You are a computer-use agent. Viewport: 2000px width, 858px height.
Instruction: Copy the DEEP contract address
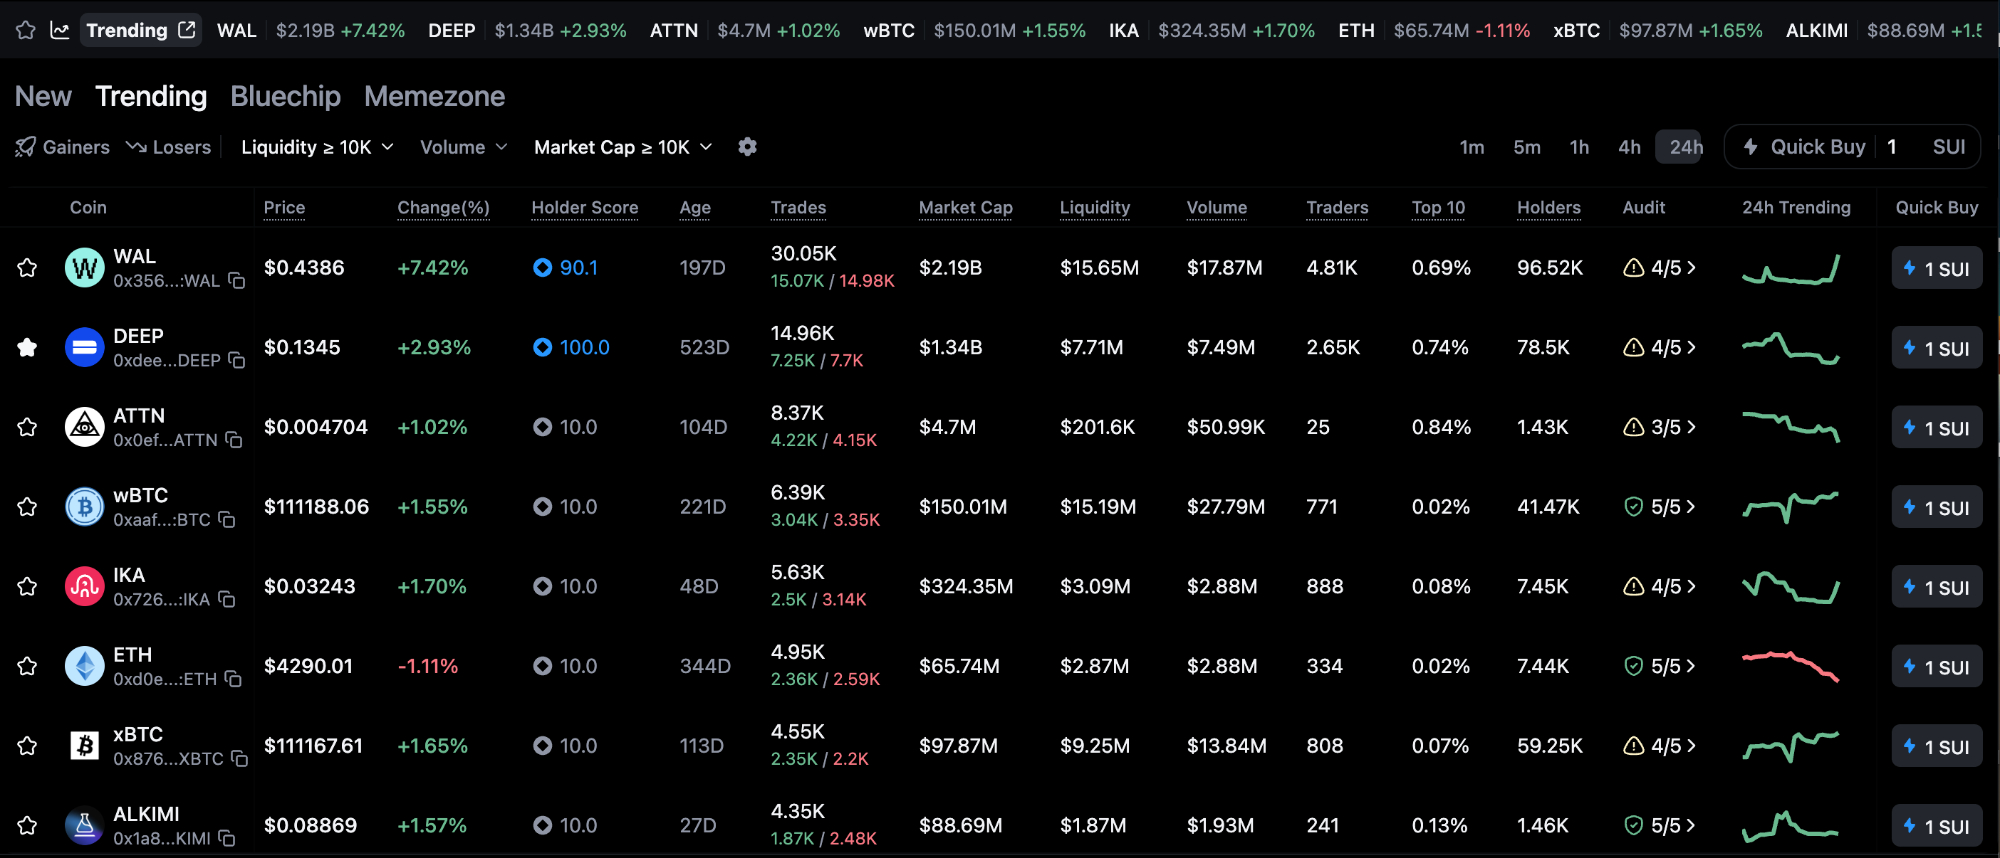[x=237, y=360]
